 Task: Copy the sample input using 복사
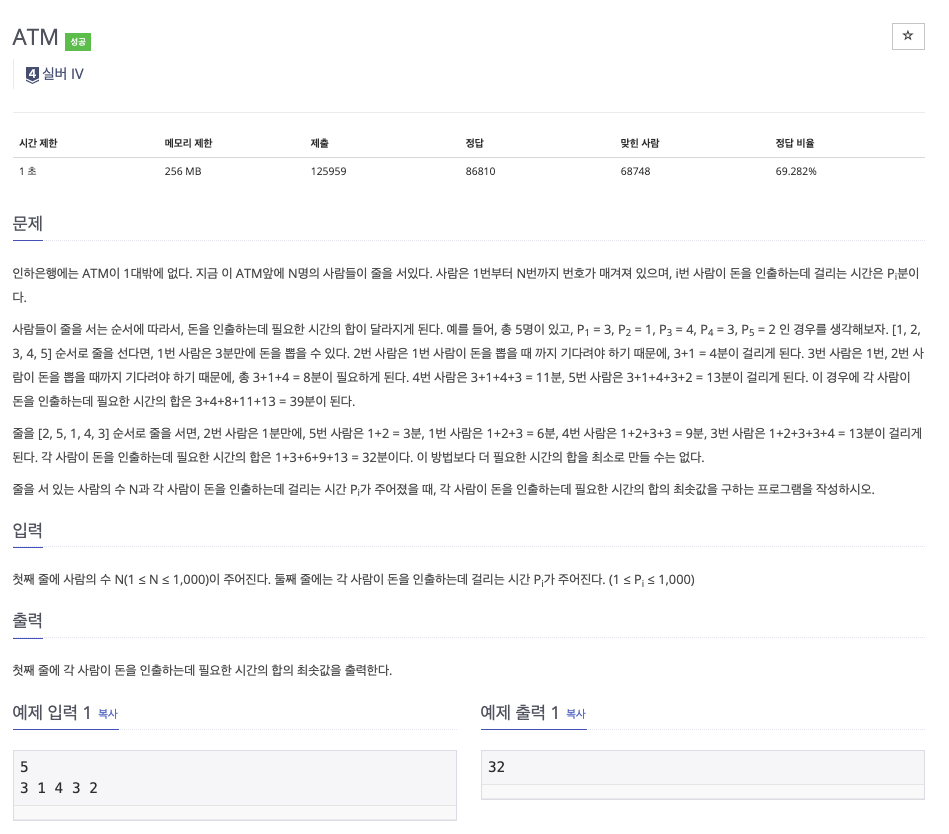(108, 714)
